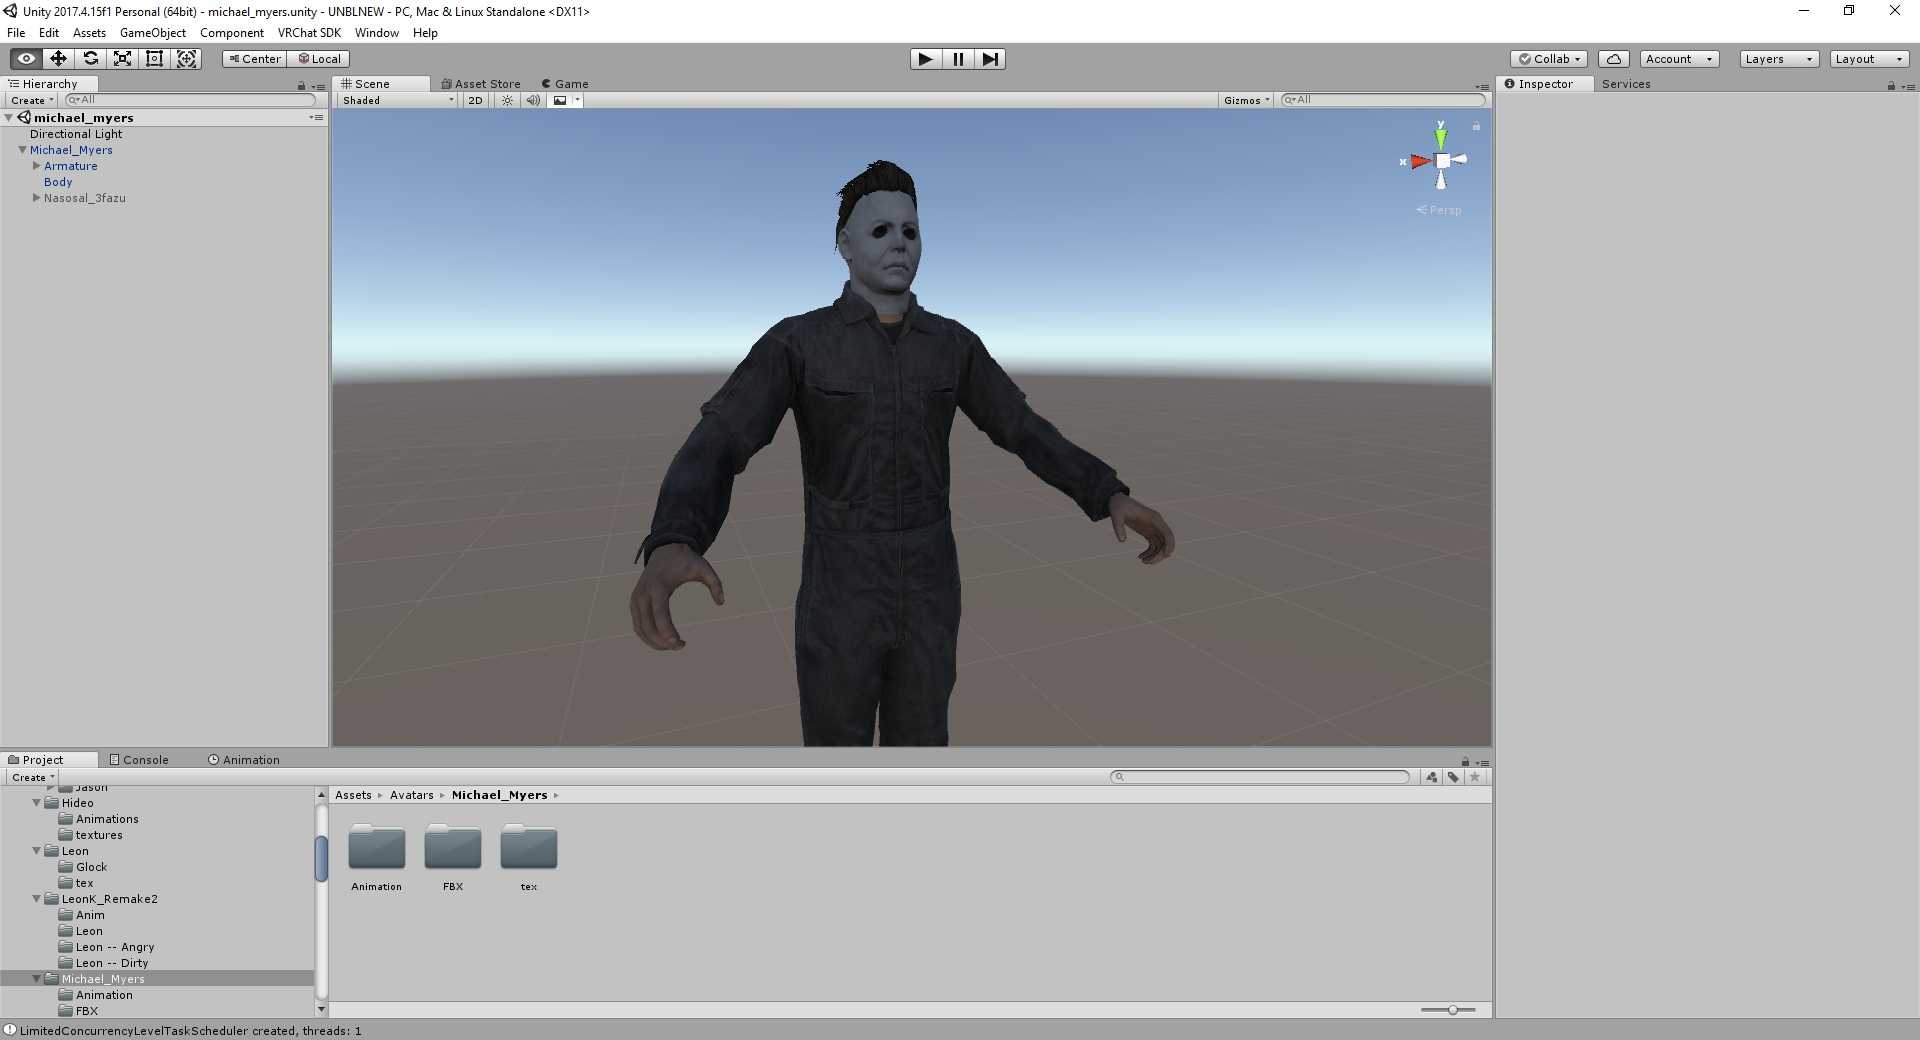Open the cloud services icon

(x=1613, y=59)
